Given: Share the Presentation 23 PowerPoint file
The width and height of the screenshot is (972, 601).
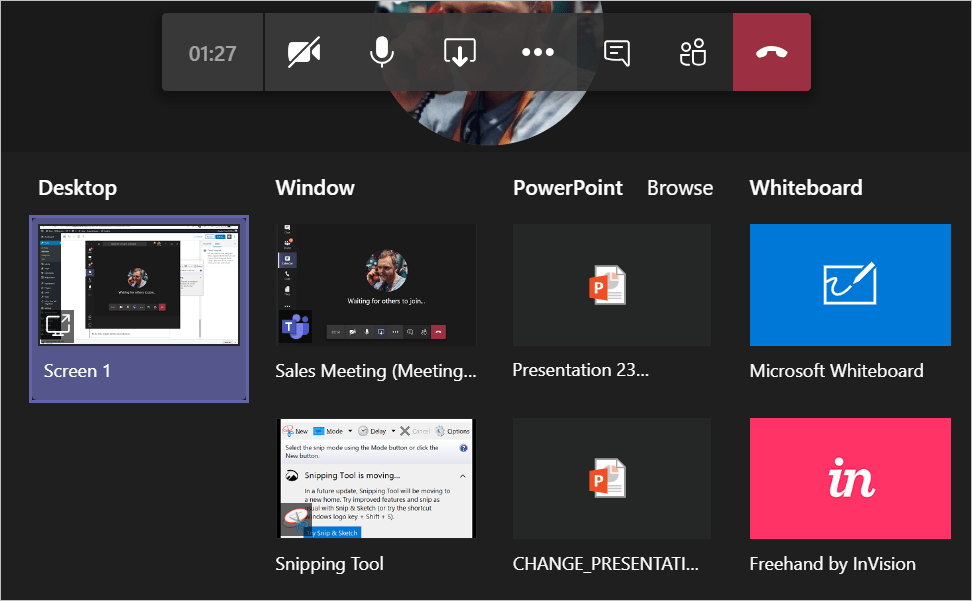Looking at the screenshot, I should (612, 284).
